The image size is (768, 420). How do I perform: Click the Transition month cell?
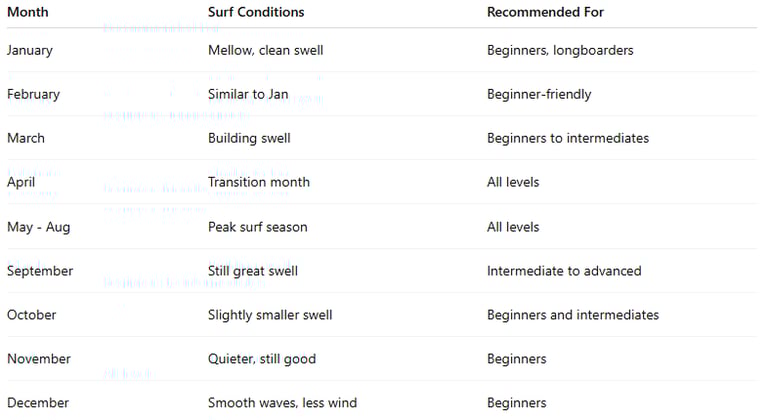(259, 182)
